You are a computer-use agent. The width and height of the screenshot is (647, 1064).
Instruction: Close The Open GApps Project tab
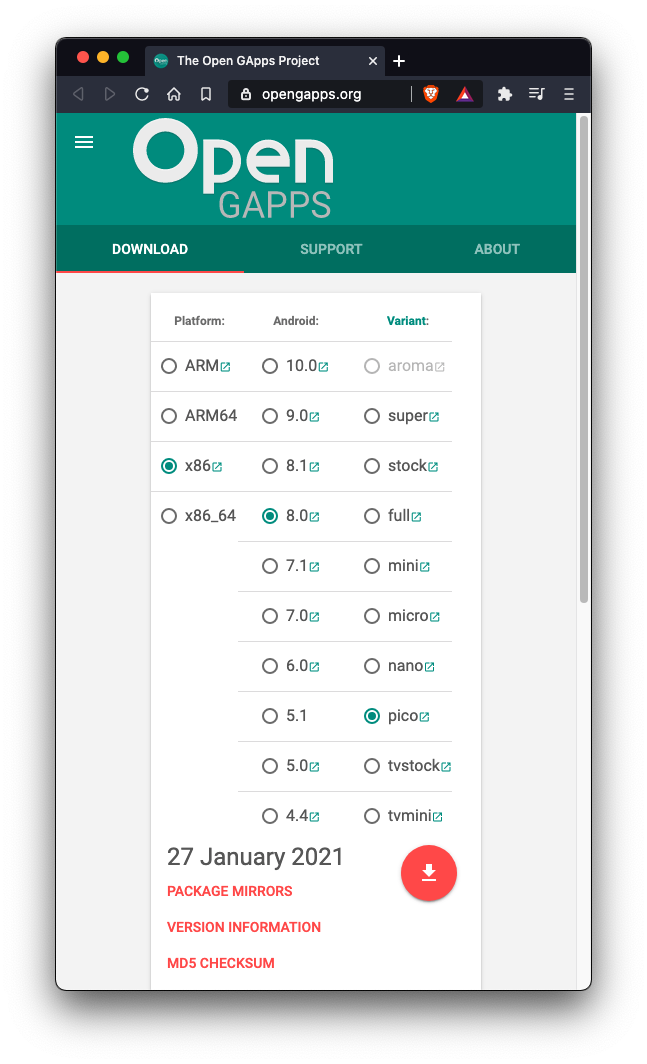click(373, 61)
